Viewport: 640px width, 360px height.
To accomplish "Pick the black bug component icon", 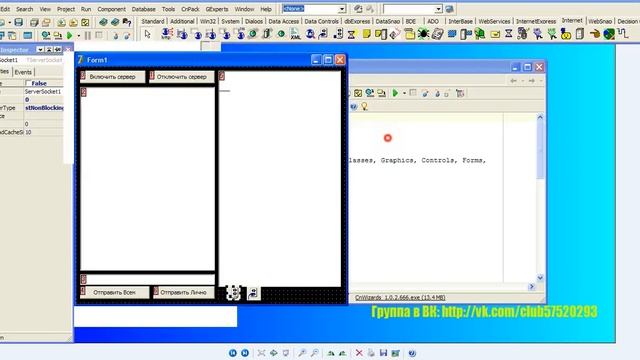I will 423,34.
